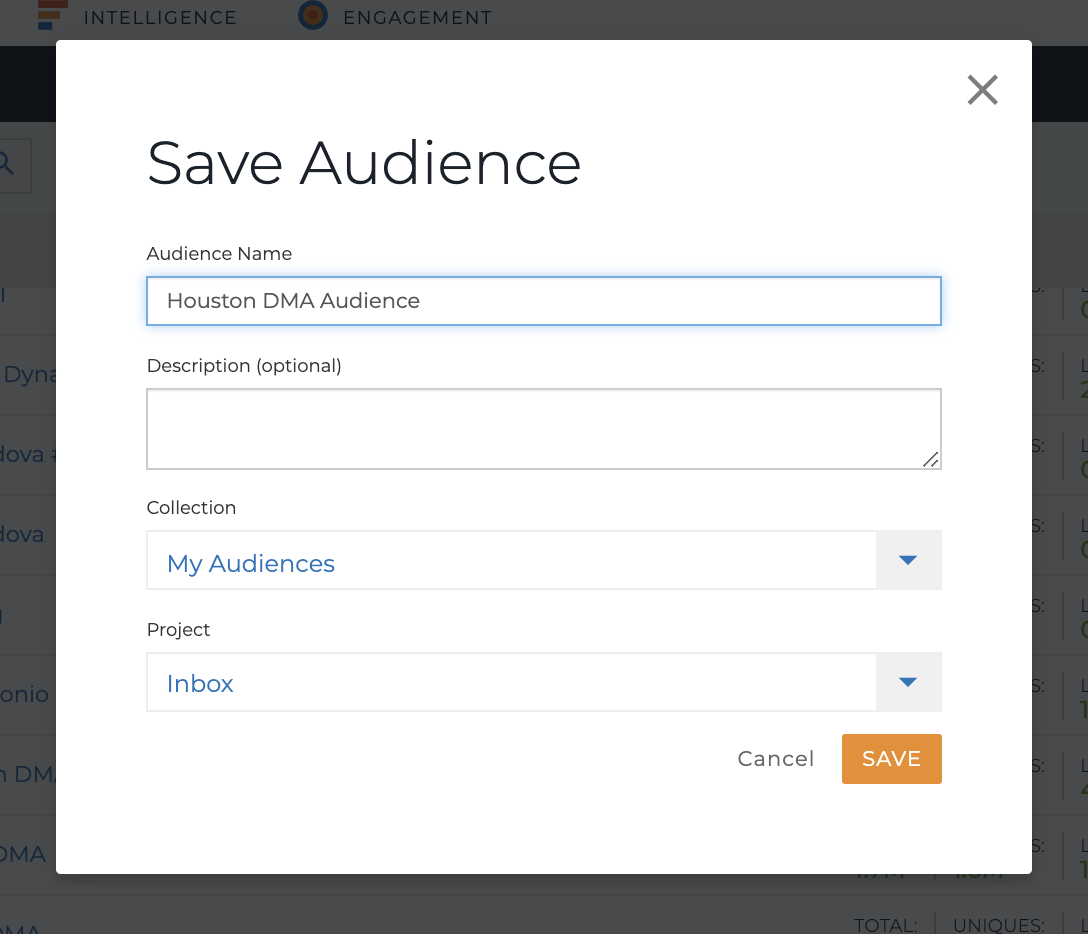
Task: Click the Audience Name label
Action: tap(219, 254)
